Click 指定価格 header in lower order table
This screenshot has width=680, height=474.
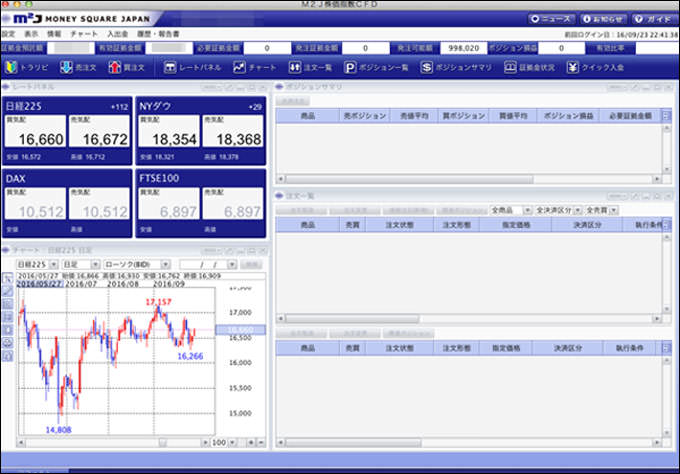(506, 348)
